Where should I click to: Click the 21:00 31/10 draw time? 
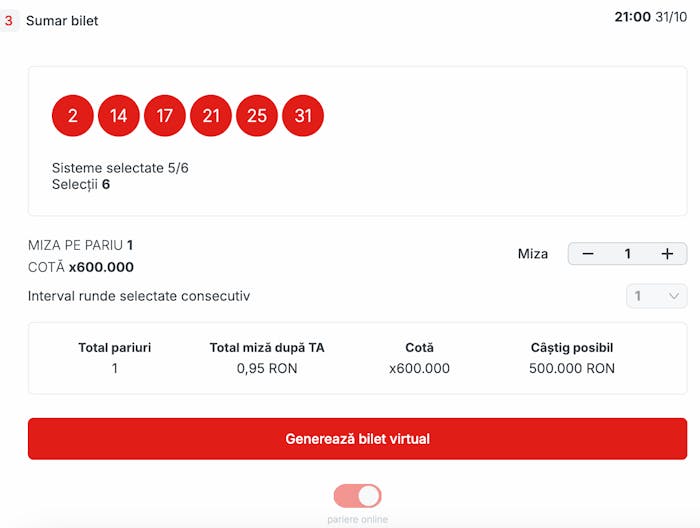pyautogui.click(x=650, y=17)
